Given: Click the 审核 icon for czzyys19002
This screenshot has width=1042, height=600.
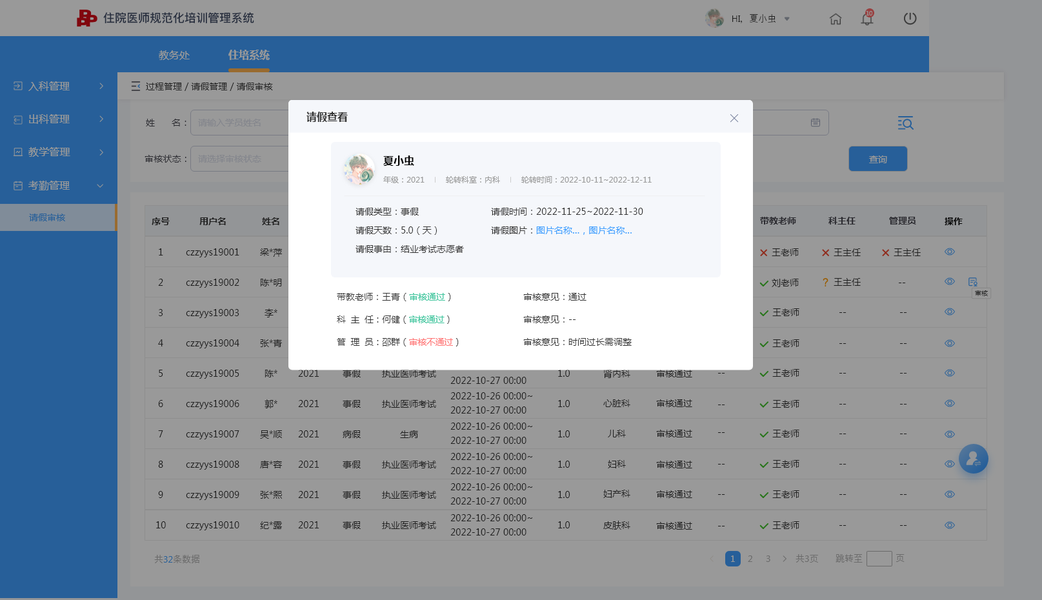Looking at the screenshot, I should pos(973,282).
